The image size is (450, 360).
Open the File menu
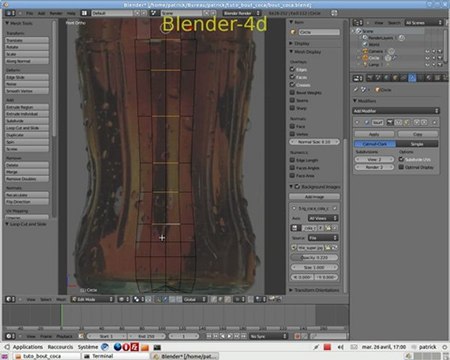[29, 13]
